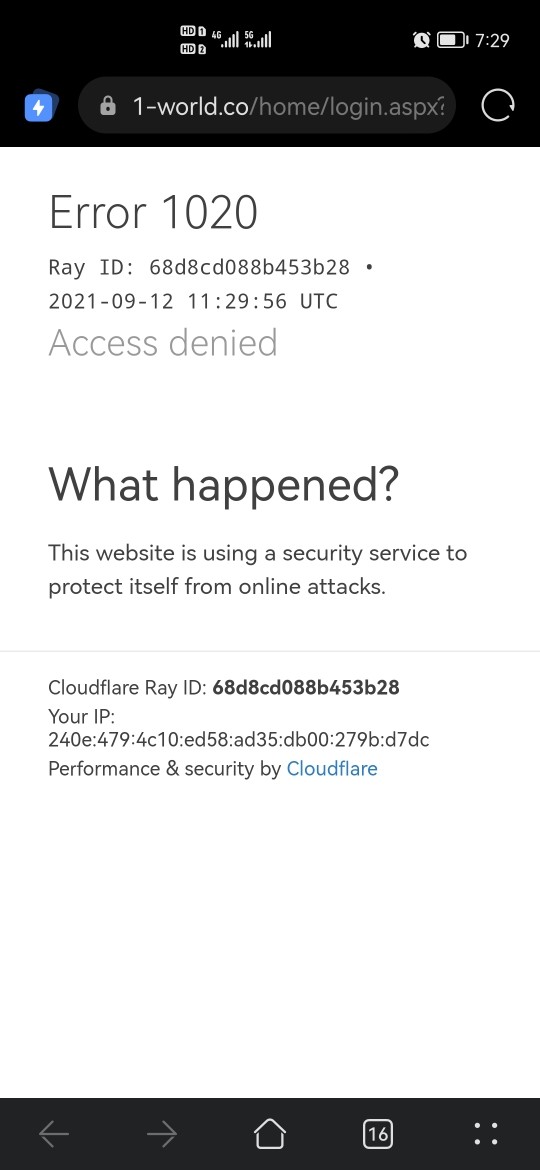Select the 1-world.co address bar

[267, 106]
